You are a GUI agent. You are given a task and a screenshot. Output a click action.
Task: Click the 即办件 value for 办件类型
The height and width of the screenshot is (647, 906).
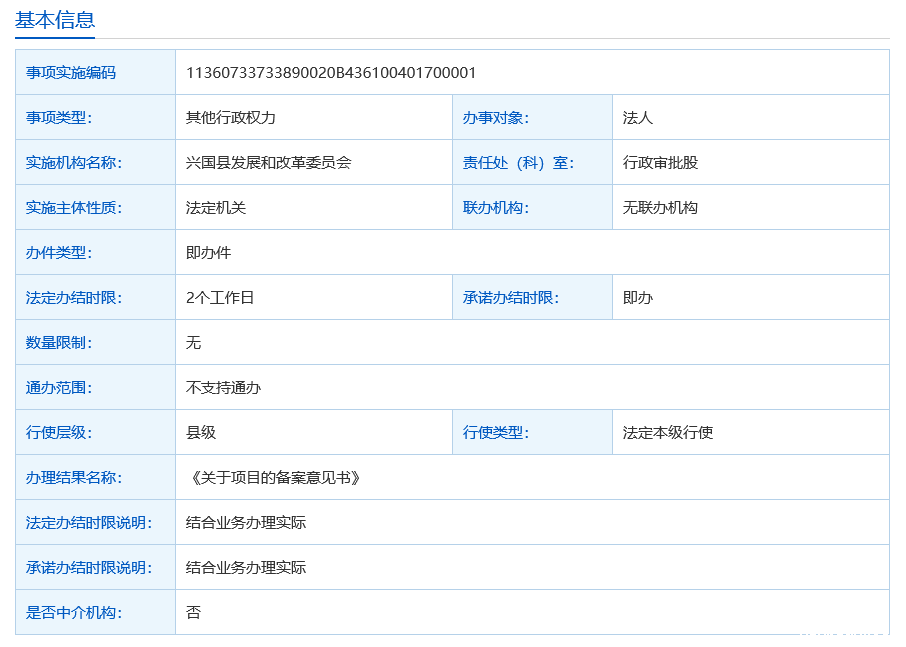tap(209, 253)
